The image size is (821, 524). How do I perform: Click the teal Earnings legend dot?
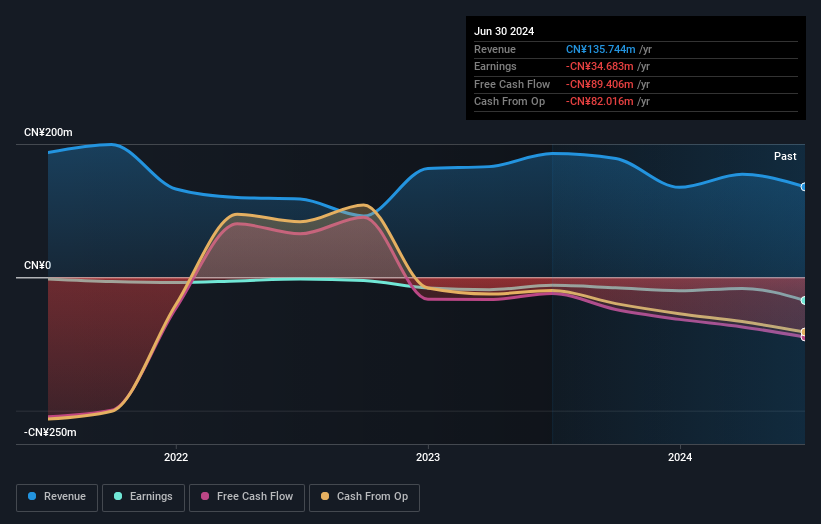(x=118, y=496)
